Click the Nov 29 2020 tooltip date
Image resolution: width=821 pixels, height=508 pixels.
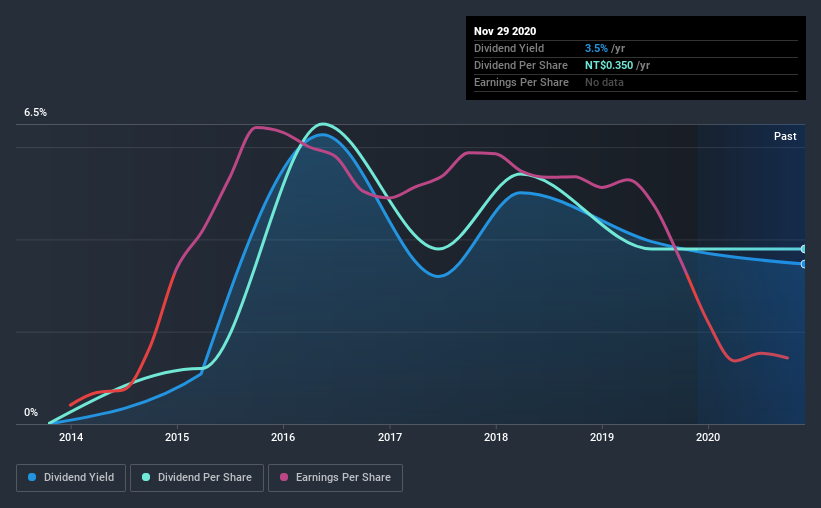point(505,31)
